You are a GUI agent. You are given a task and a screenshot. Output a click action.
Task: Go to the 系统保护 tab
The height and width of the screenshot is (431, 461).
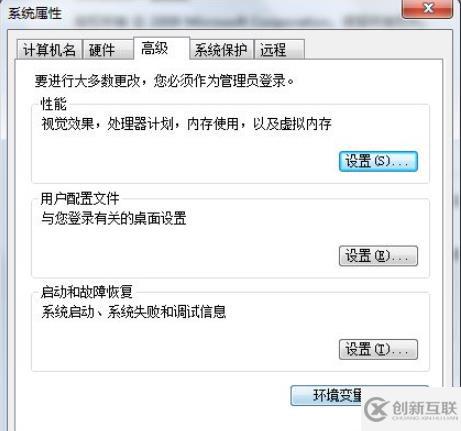click(x=221, y=50)
